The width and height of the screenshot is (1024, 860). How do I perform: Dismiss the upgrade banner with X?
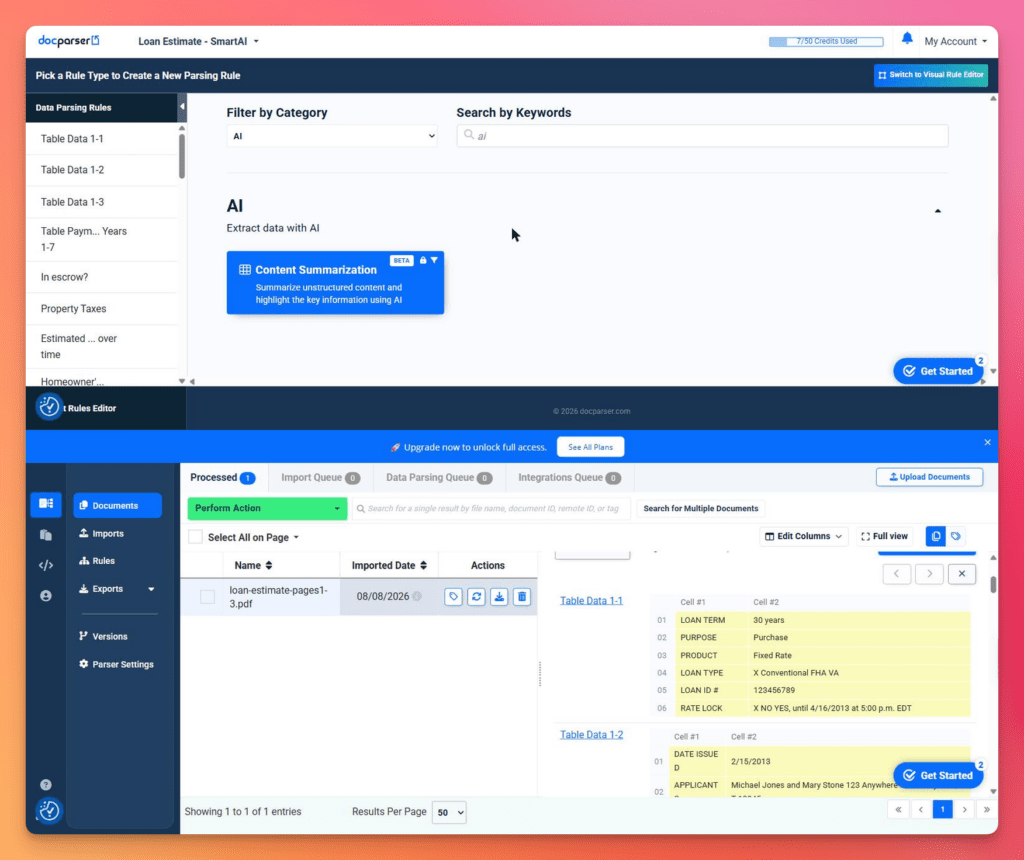[x=987, y=442]
